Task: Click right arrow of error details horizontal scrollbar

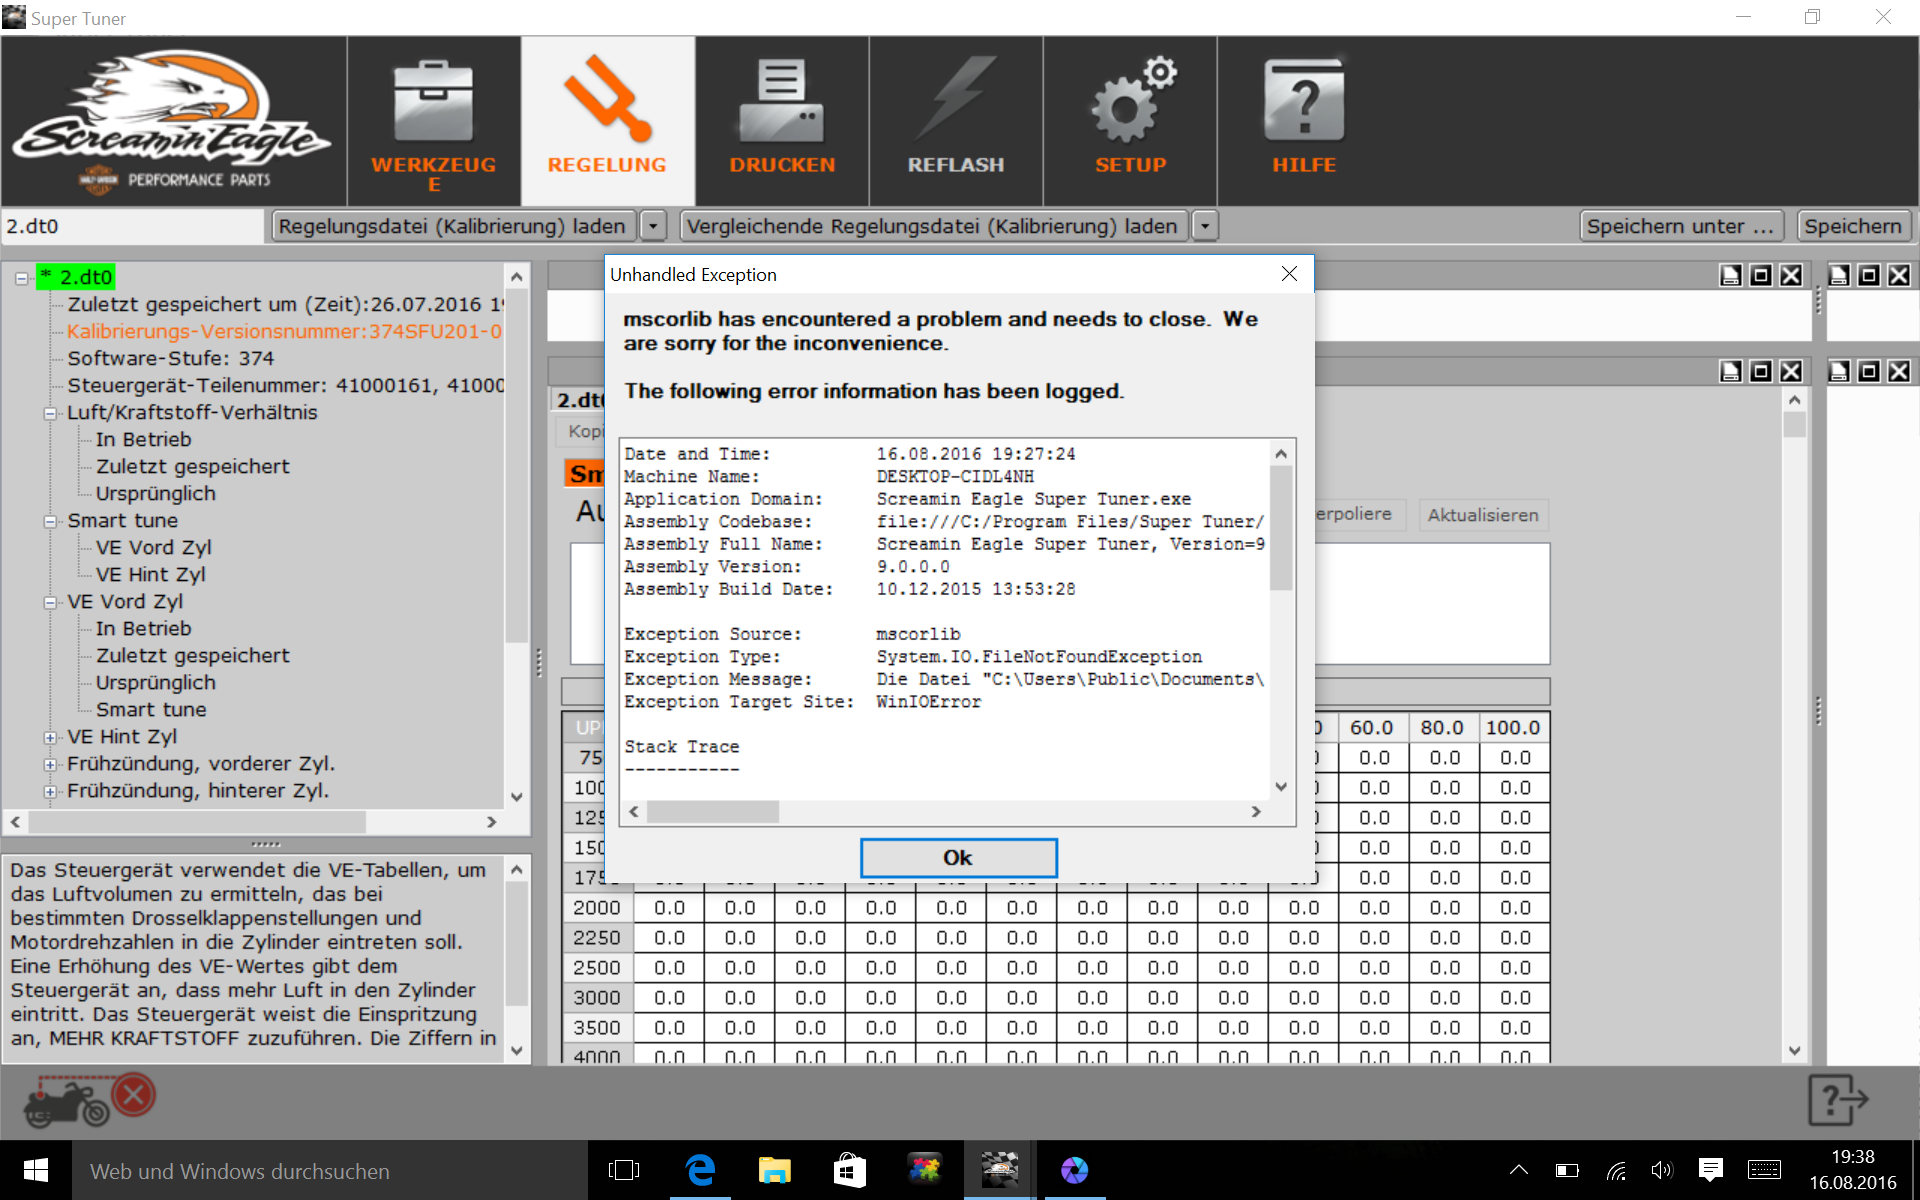Action: (1256, 812)
